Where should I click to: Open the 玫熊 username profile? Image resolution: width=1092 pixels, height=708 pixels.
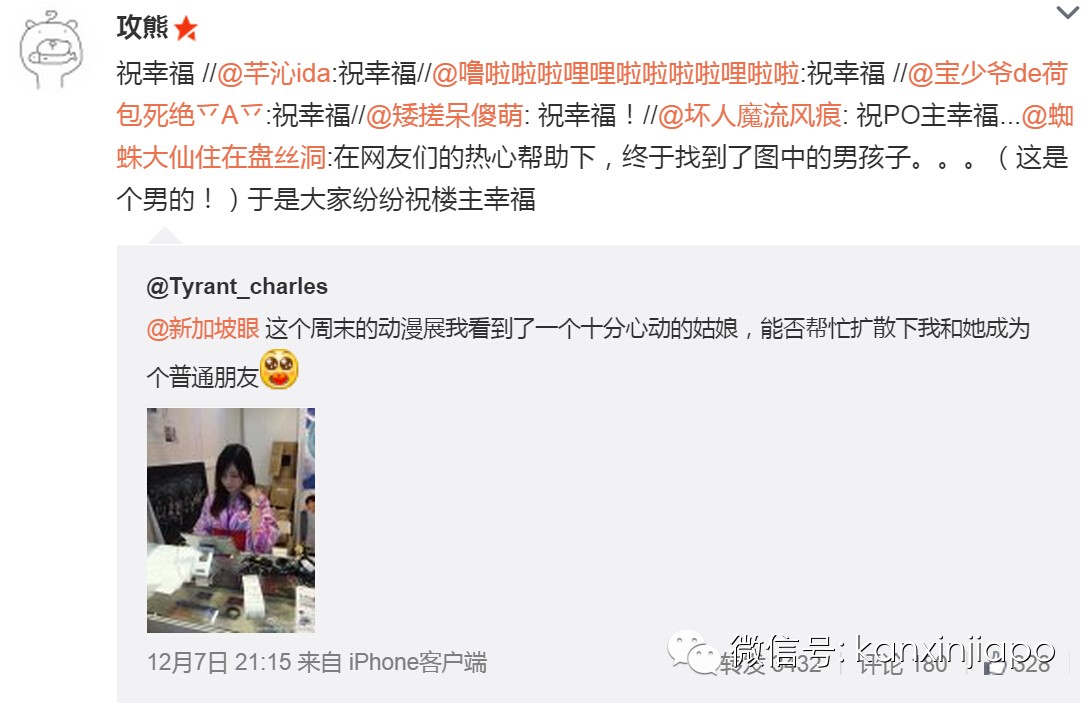(x=142, y=28)
